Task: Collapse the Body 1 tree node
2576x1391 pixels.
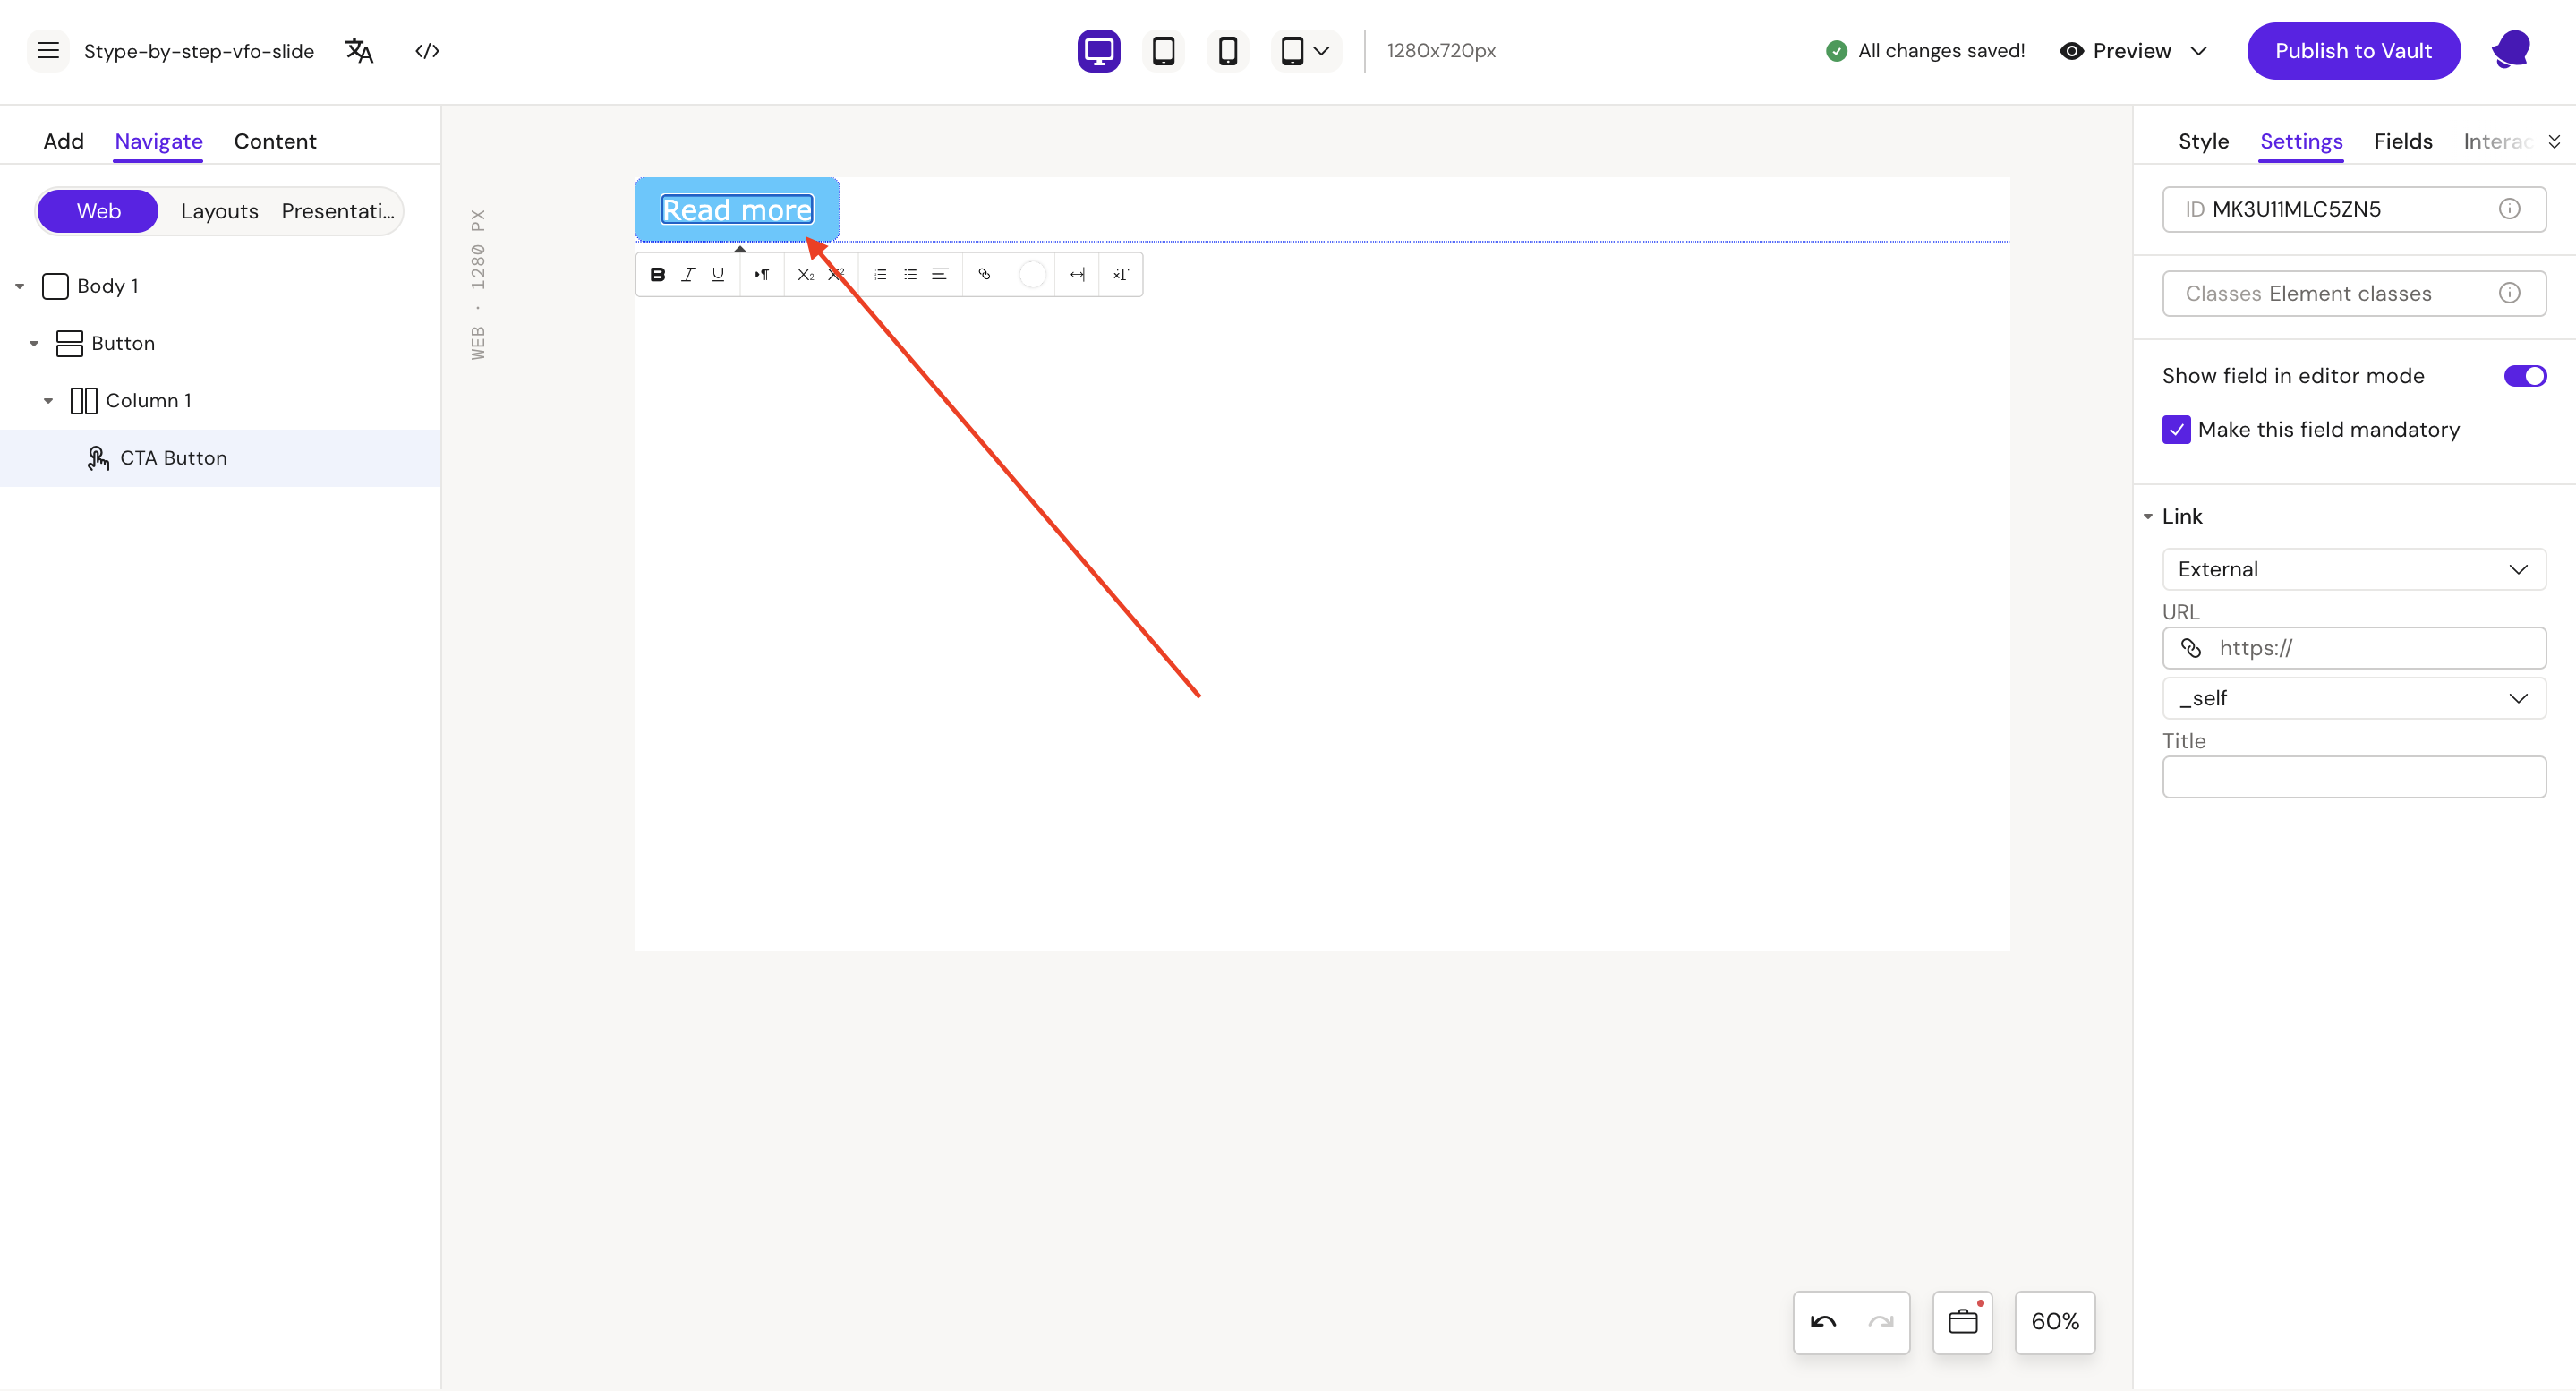Action: tap(20, 286)
